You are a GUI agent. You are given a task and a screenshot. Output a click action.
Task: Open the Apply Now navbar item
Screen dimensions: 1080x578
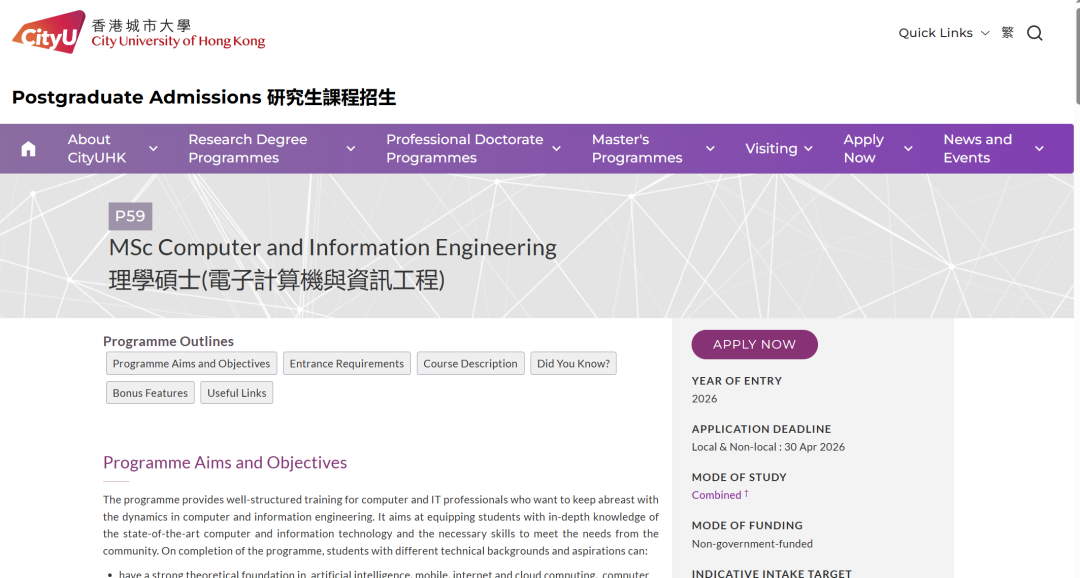tap(864, 149)
